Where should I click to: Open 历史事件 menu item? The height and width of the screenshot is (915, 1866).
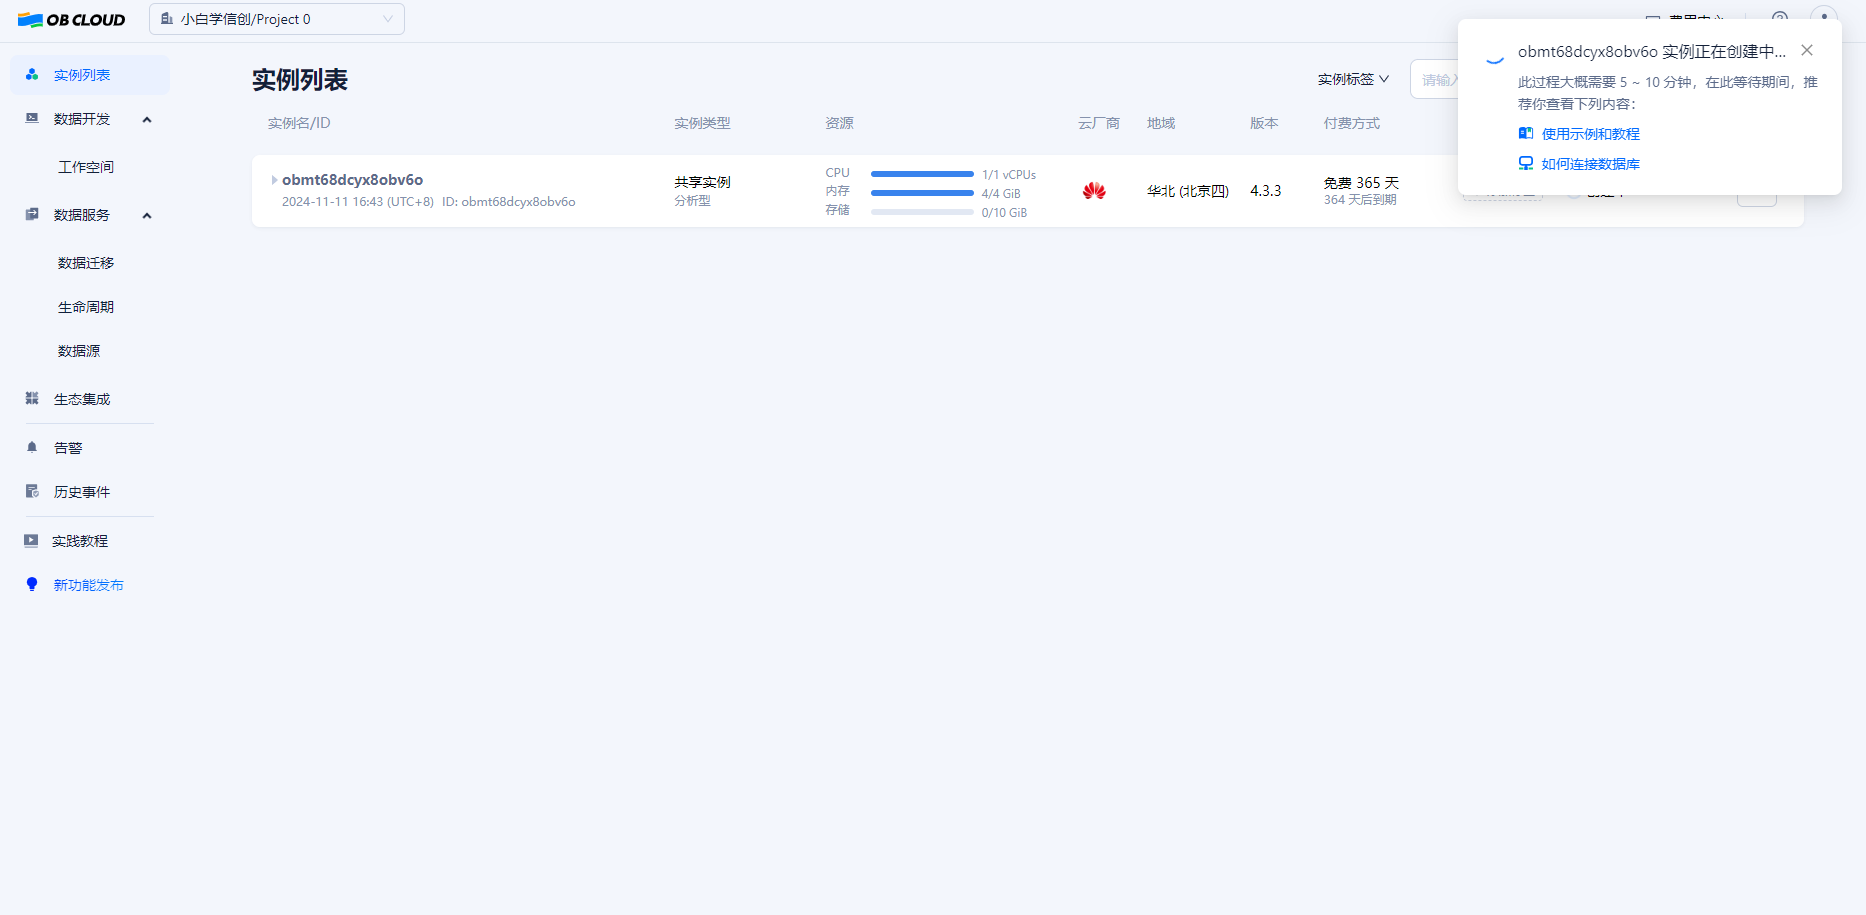tap(82, 492)
